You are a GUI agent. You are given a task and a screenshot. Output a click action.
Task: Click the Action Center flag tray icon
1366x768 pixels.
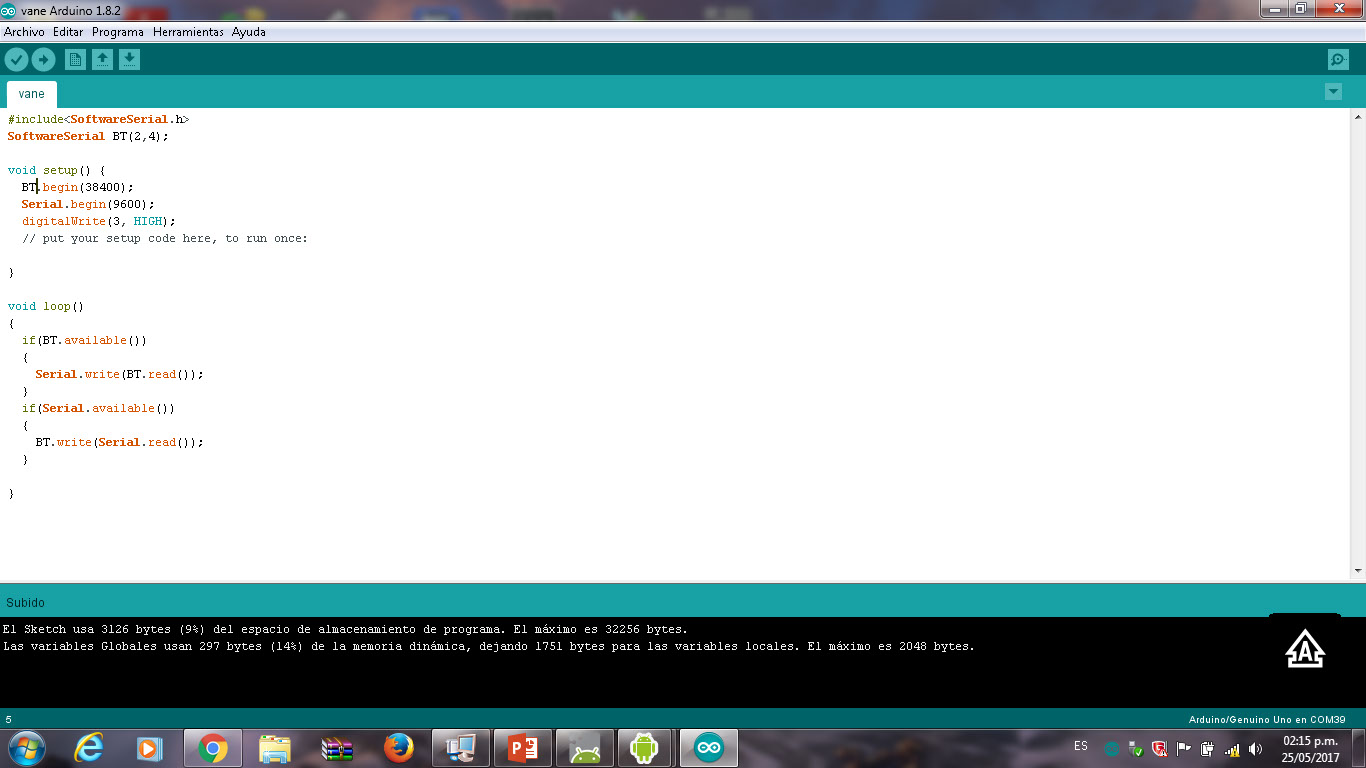click(1184, 749)
